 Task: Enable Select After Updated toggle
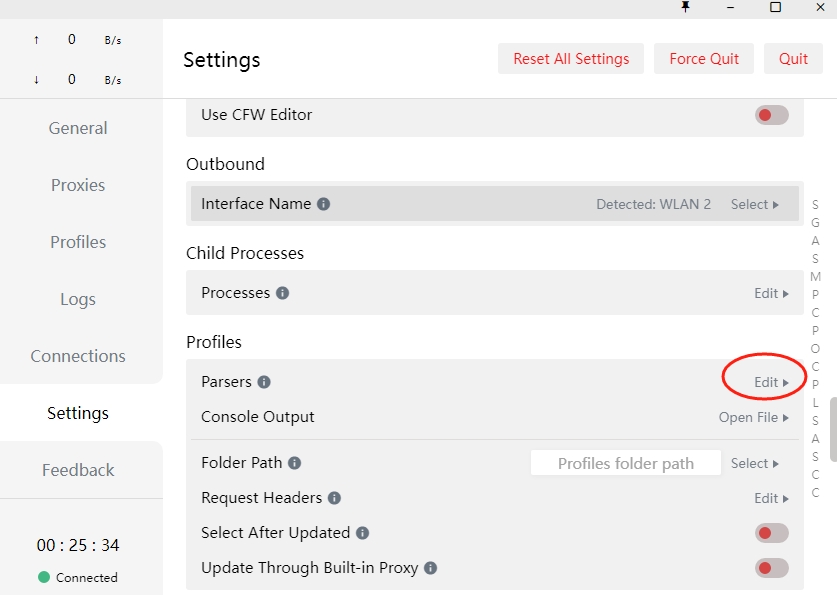coord(771,533)
